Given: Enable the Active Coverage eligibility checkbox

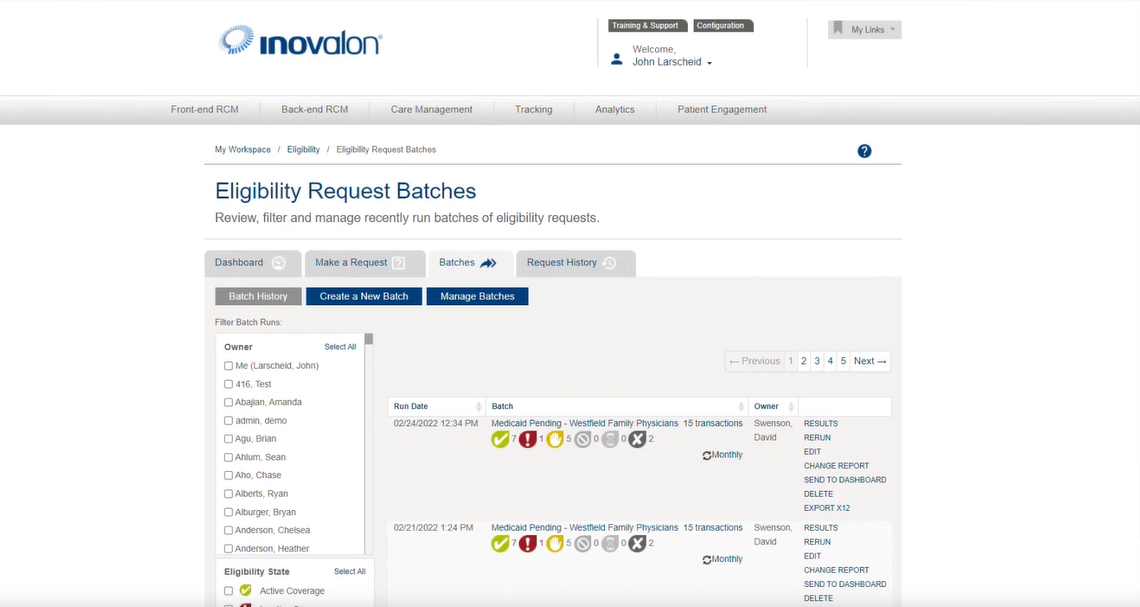Looking at the screenshot, I should (x=228, y=591).
